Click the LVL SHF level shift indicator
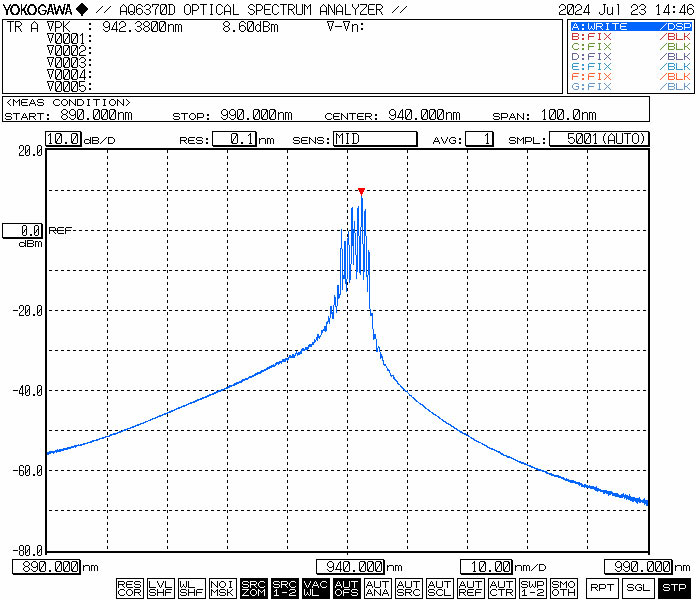The image size is (700, 600). point(160,588)
